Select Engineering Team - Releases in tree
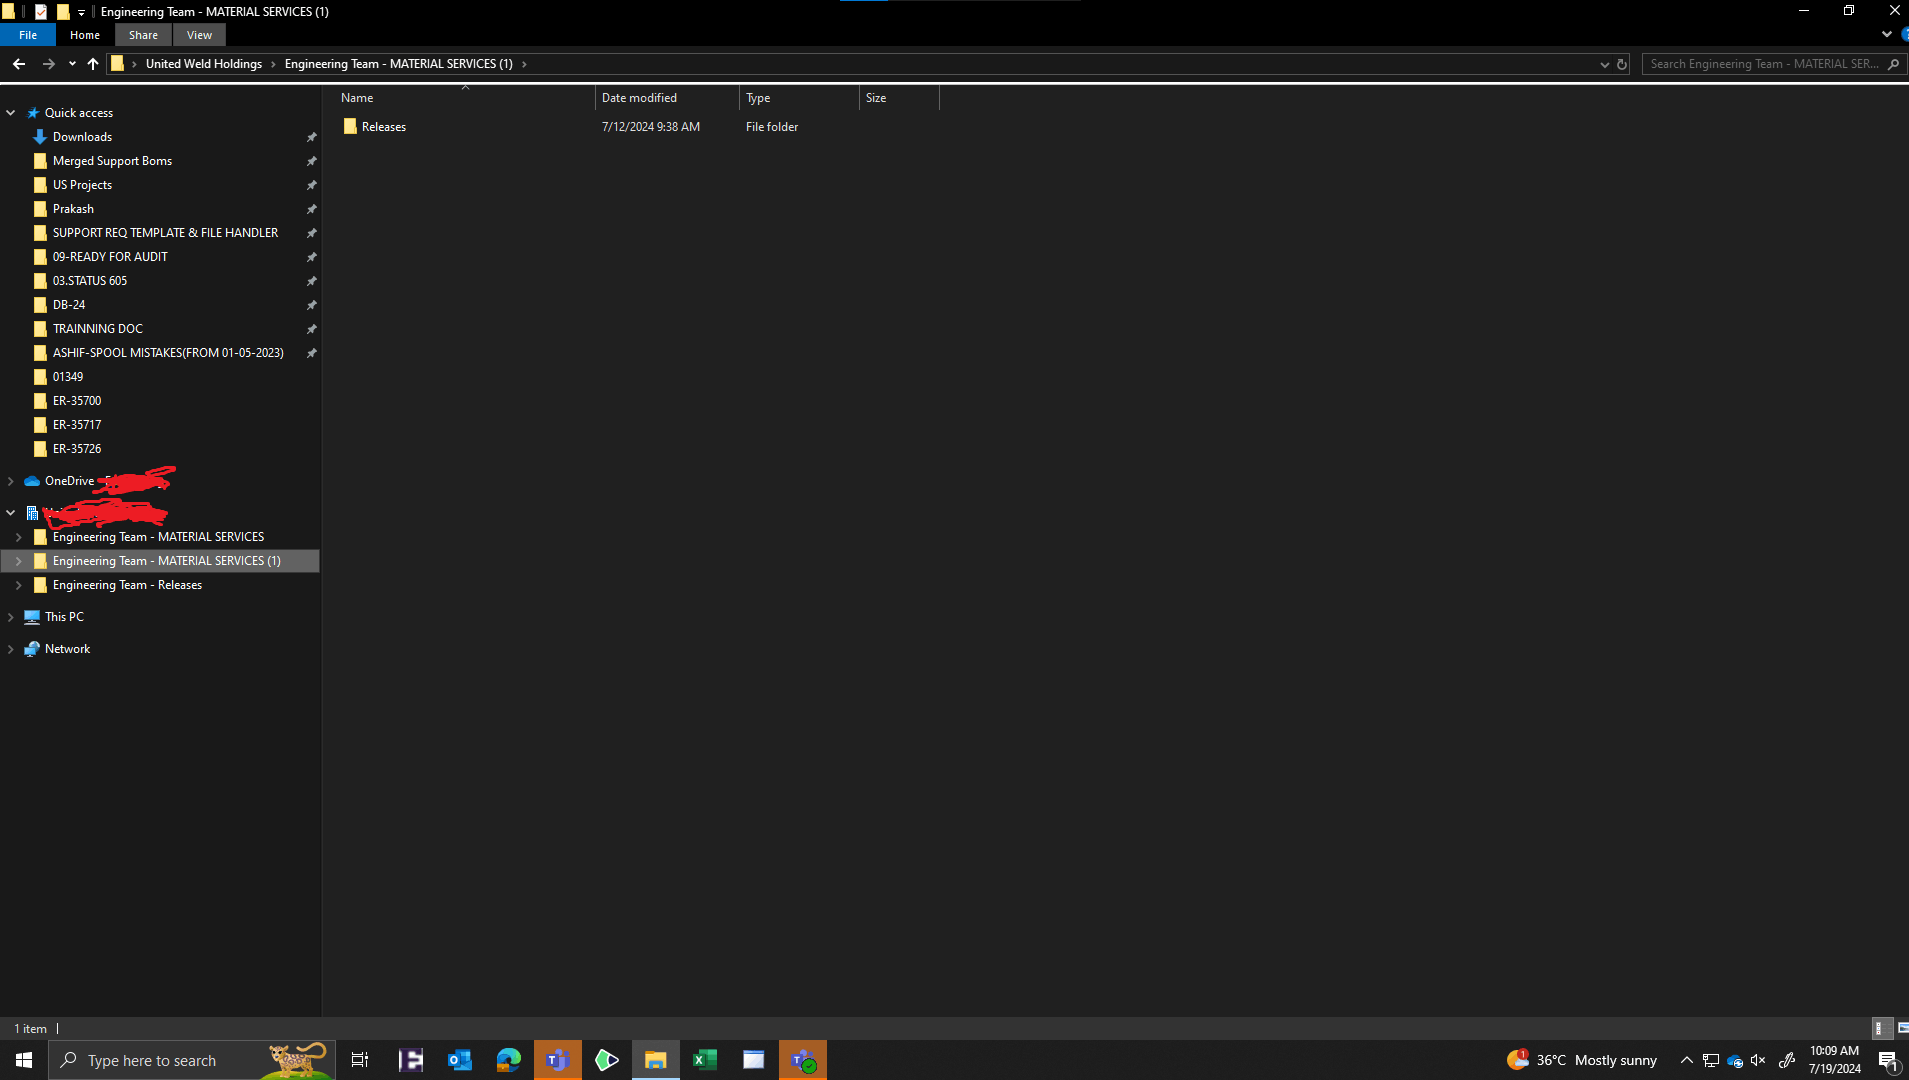 click(127, 585)
